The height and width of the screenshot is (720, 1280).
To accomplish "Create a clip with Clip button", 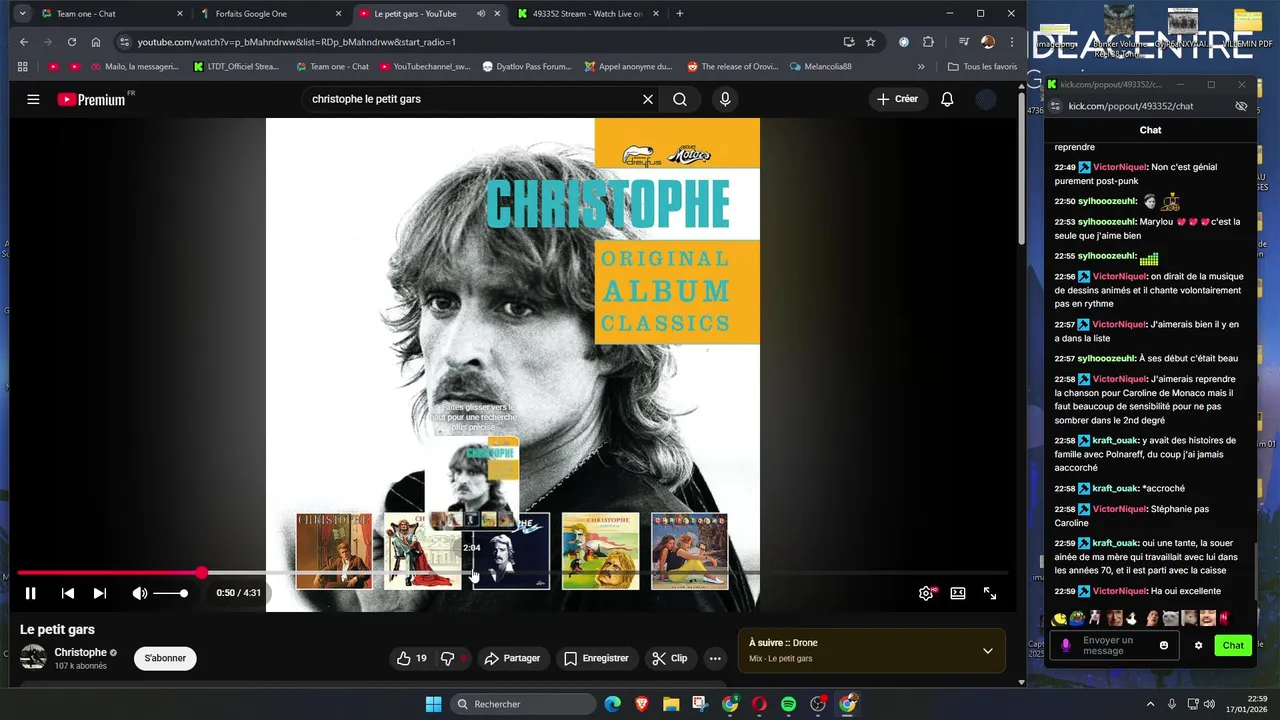I will click(x=669, y=658).
